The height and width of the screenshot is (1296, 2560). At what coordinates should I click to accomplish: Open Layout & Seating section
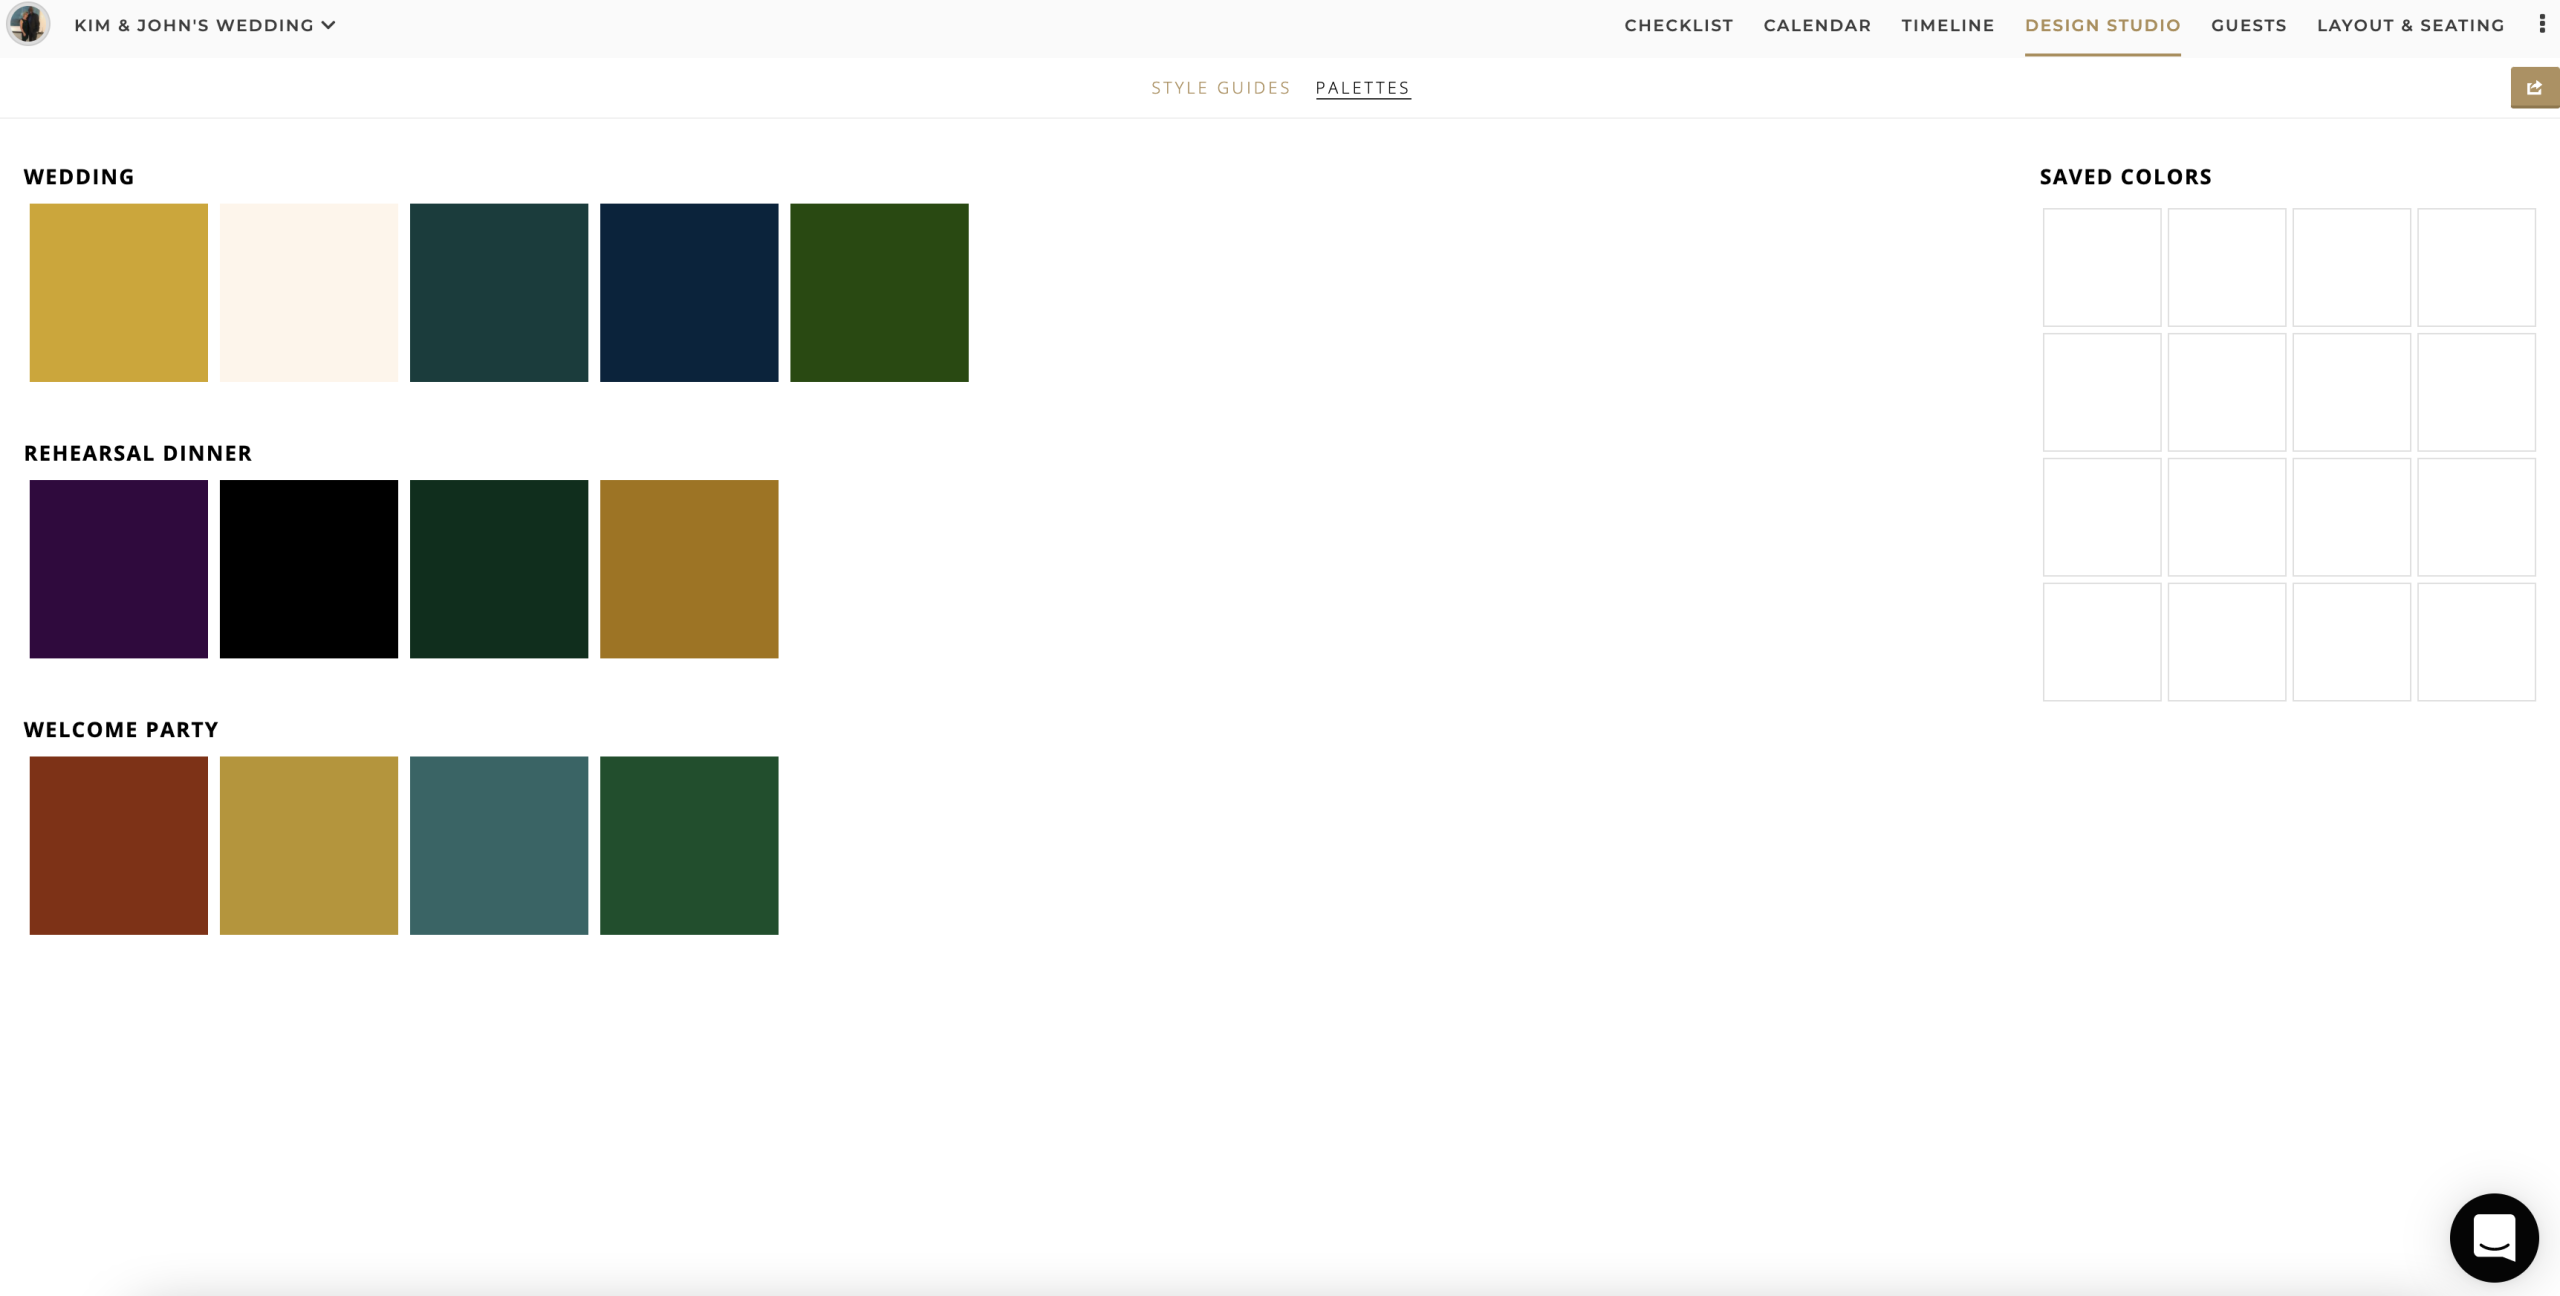[x=2410, y=25]
